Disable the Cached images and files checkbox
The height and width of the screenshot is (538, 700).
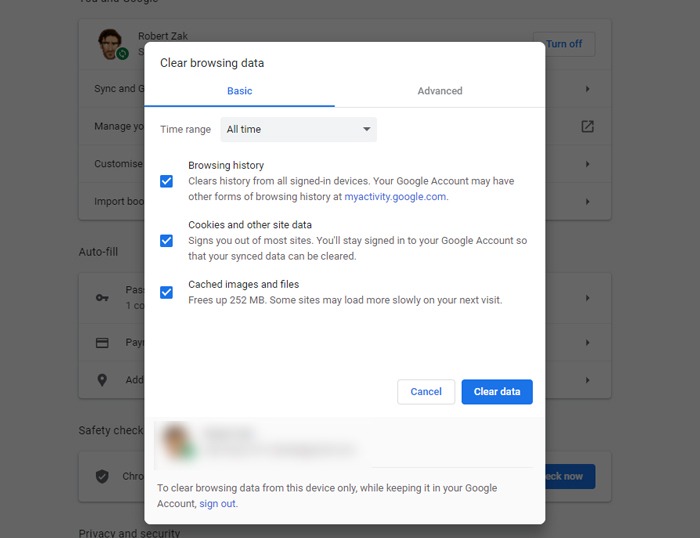(166, 292)
